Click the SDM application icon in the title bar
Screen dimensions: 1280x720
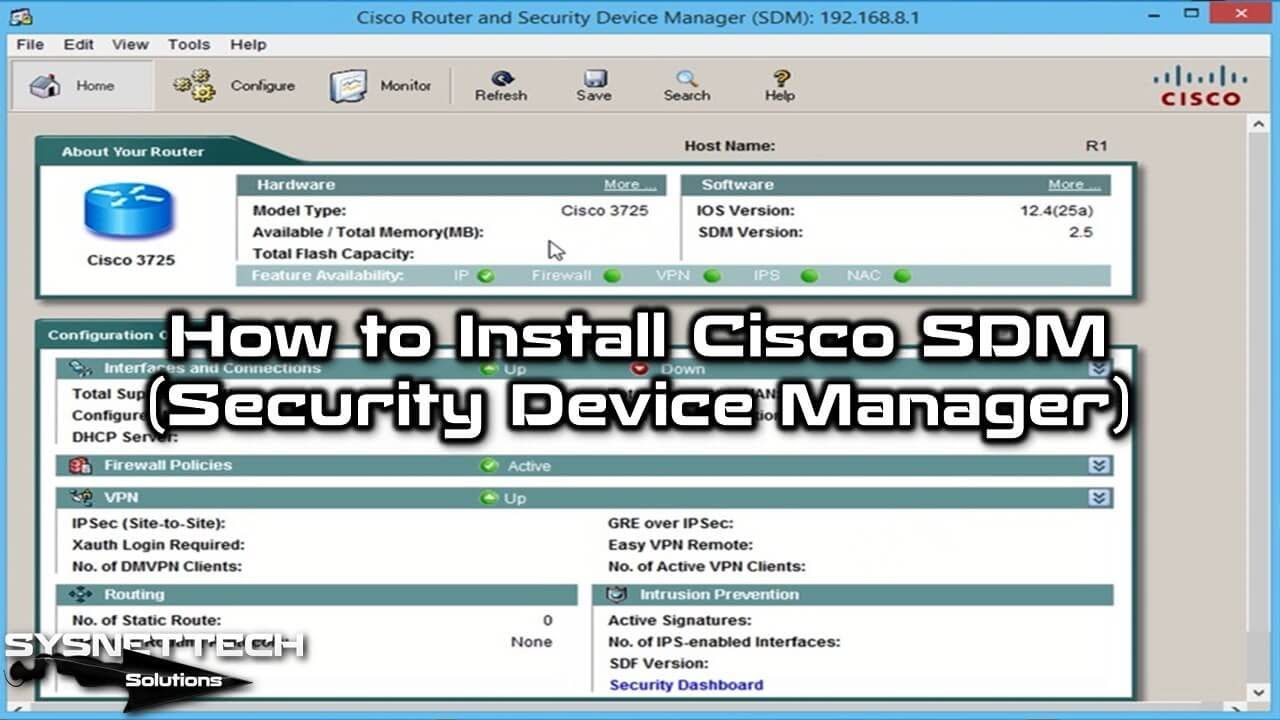20,17
